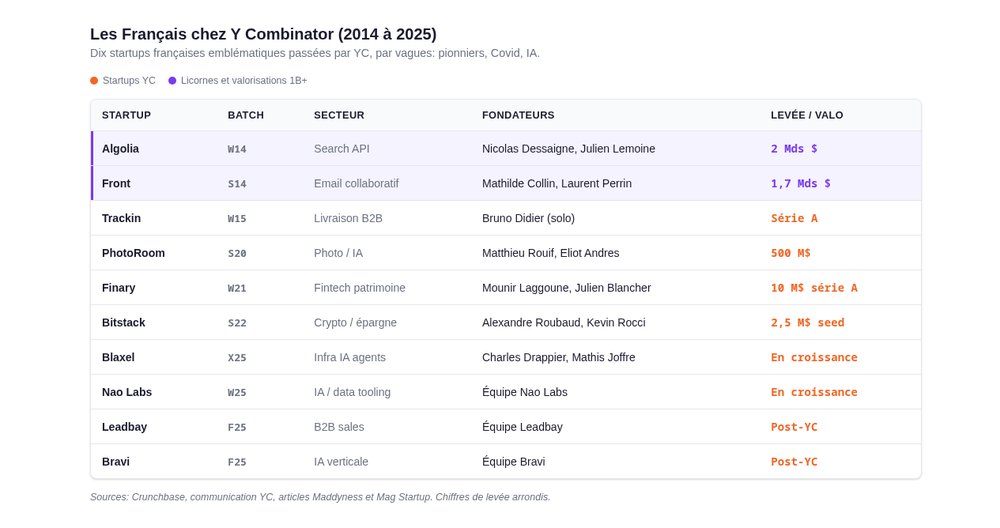Click Nao Labs' En croissance status
Viewport: 1000px width, 528px height.
[814, 392]
